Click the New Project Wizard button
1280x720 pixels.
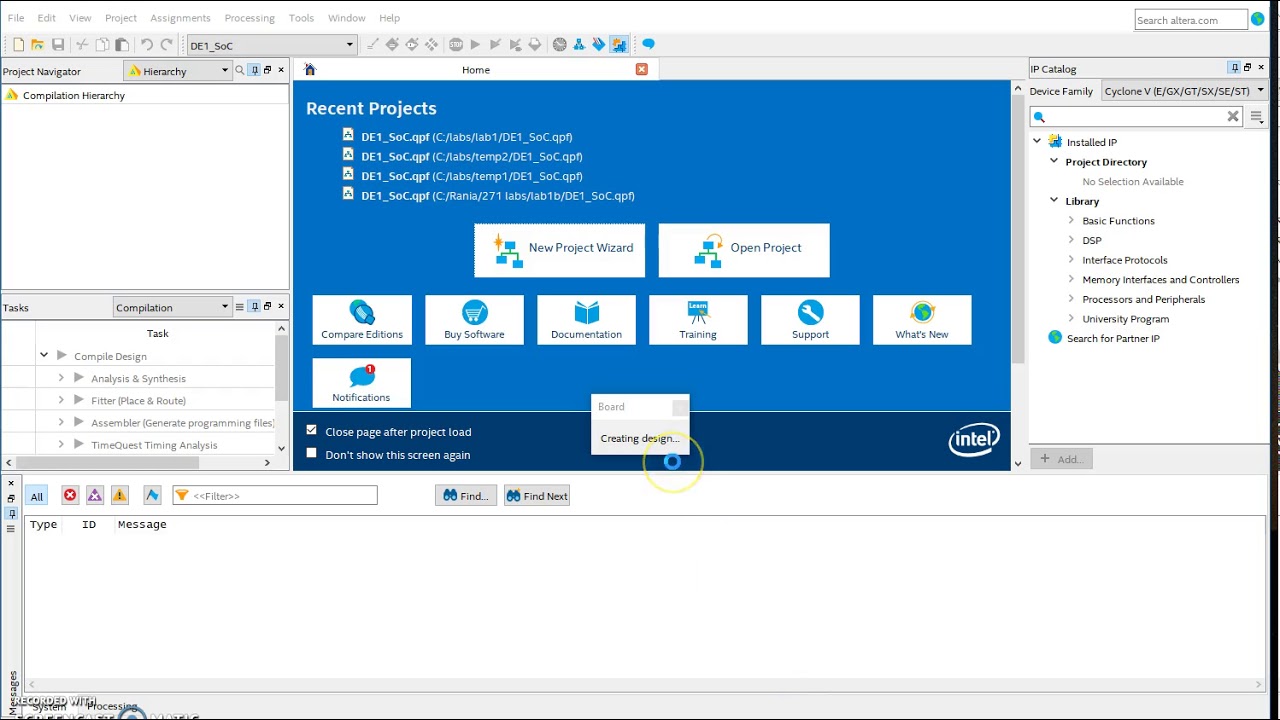coord(560,248)
